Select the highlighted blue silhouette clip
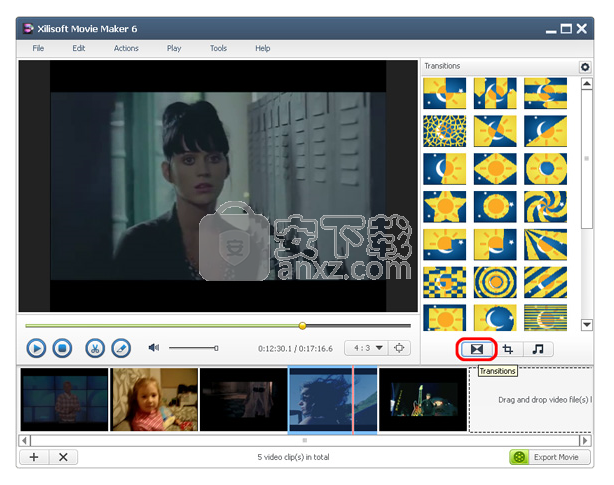The image size is (614, 485). (x=333, y=400)
